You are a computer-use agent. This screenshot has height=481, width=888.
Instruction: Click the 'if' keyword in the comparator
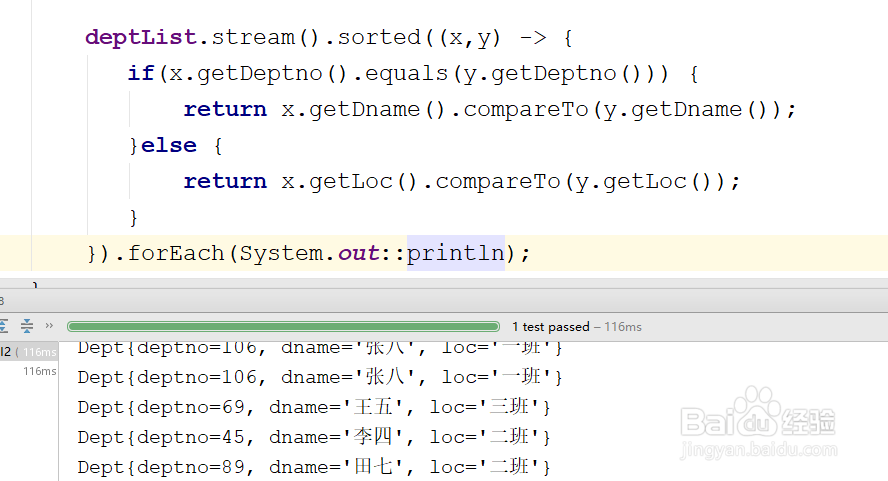pyautogui.click(x=140, y=74)
